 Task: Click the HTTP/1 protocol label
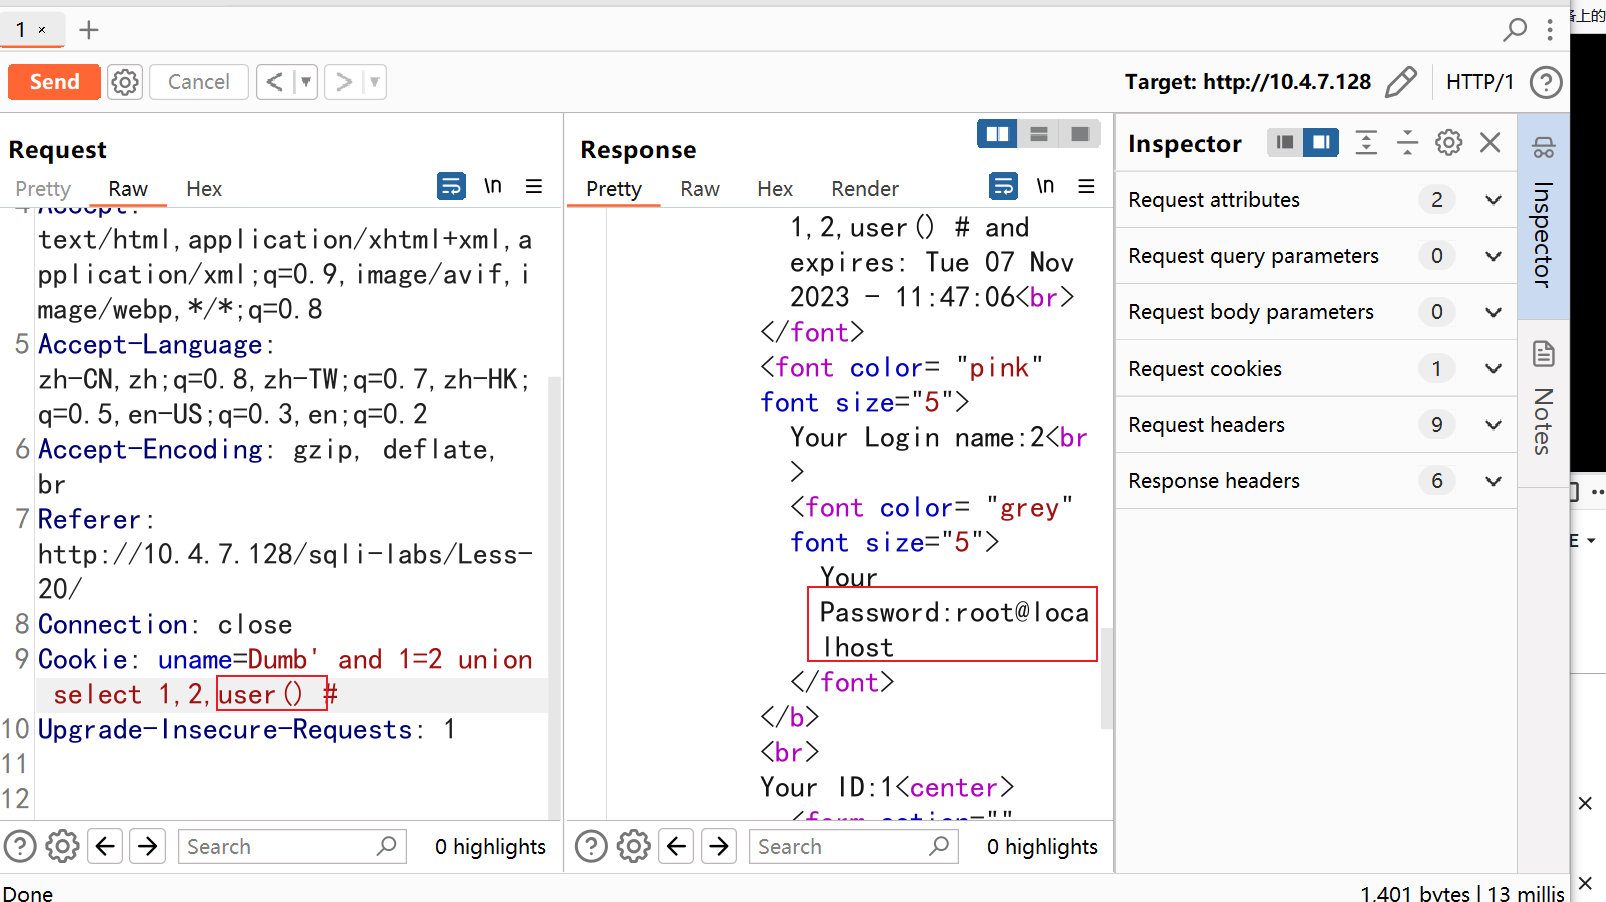[1479, 82]
